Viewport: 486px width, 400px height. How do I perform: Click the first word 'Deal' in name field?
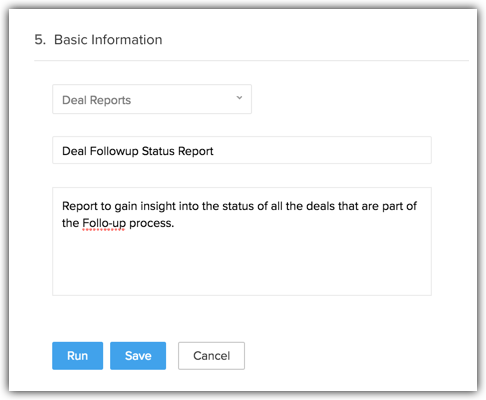pyautogui.click(x=74, y=151)
